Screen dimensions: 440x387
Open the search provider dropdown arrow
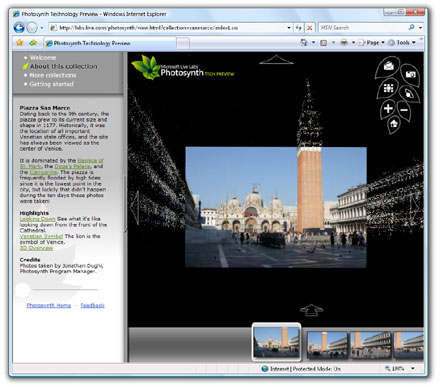(420, 28)
